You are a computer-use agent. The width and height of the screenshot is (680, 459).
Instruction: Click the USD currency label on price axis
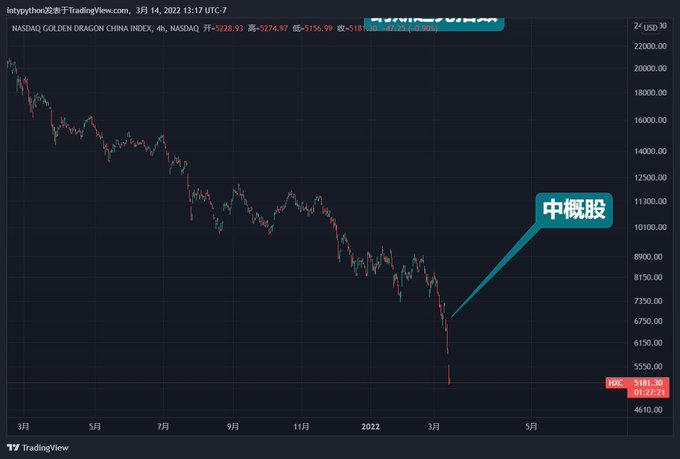point(650,28)
